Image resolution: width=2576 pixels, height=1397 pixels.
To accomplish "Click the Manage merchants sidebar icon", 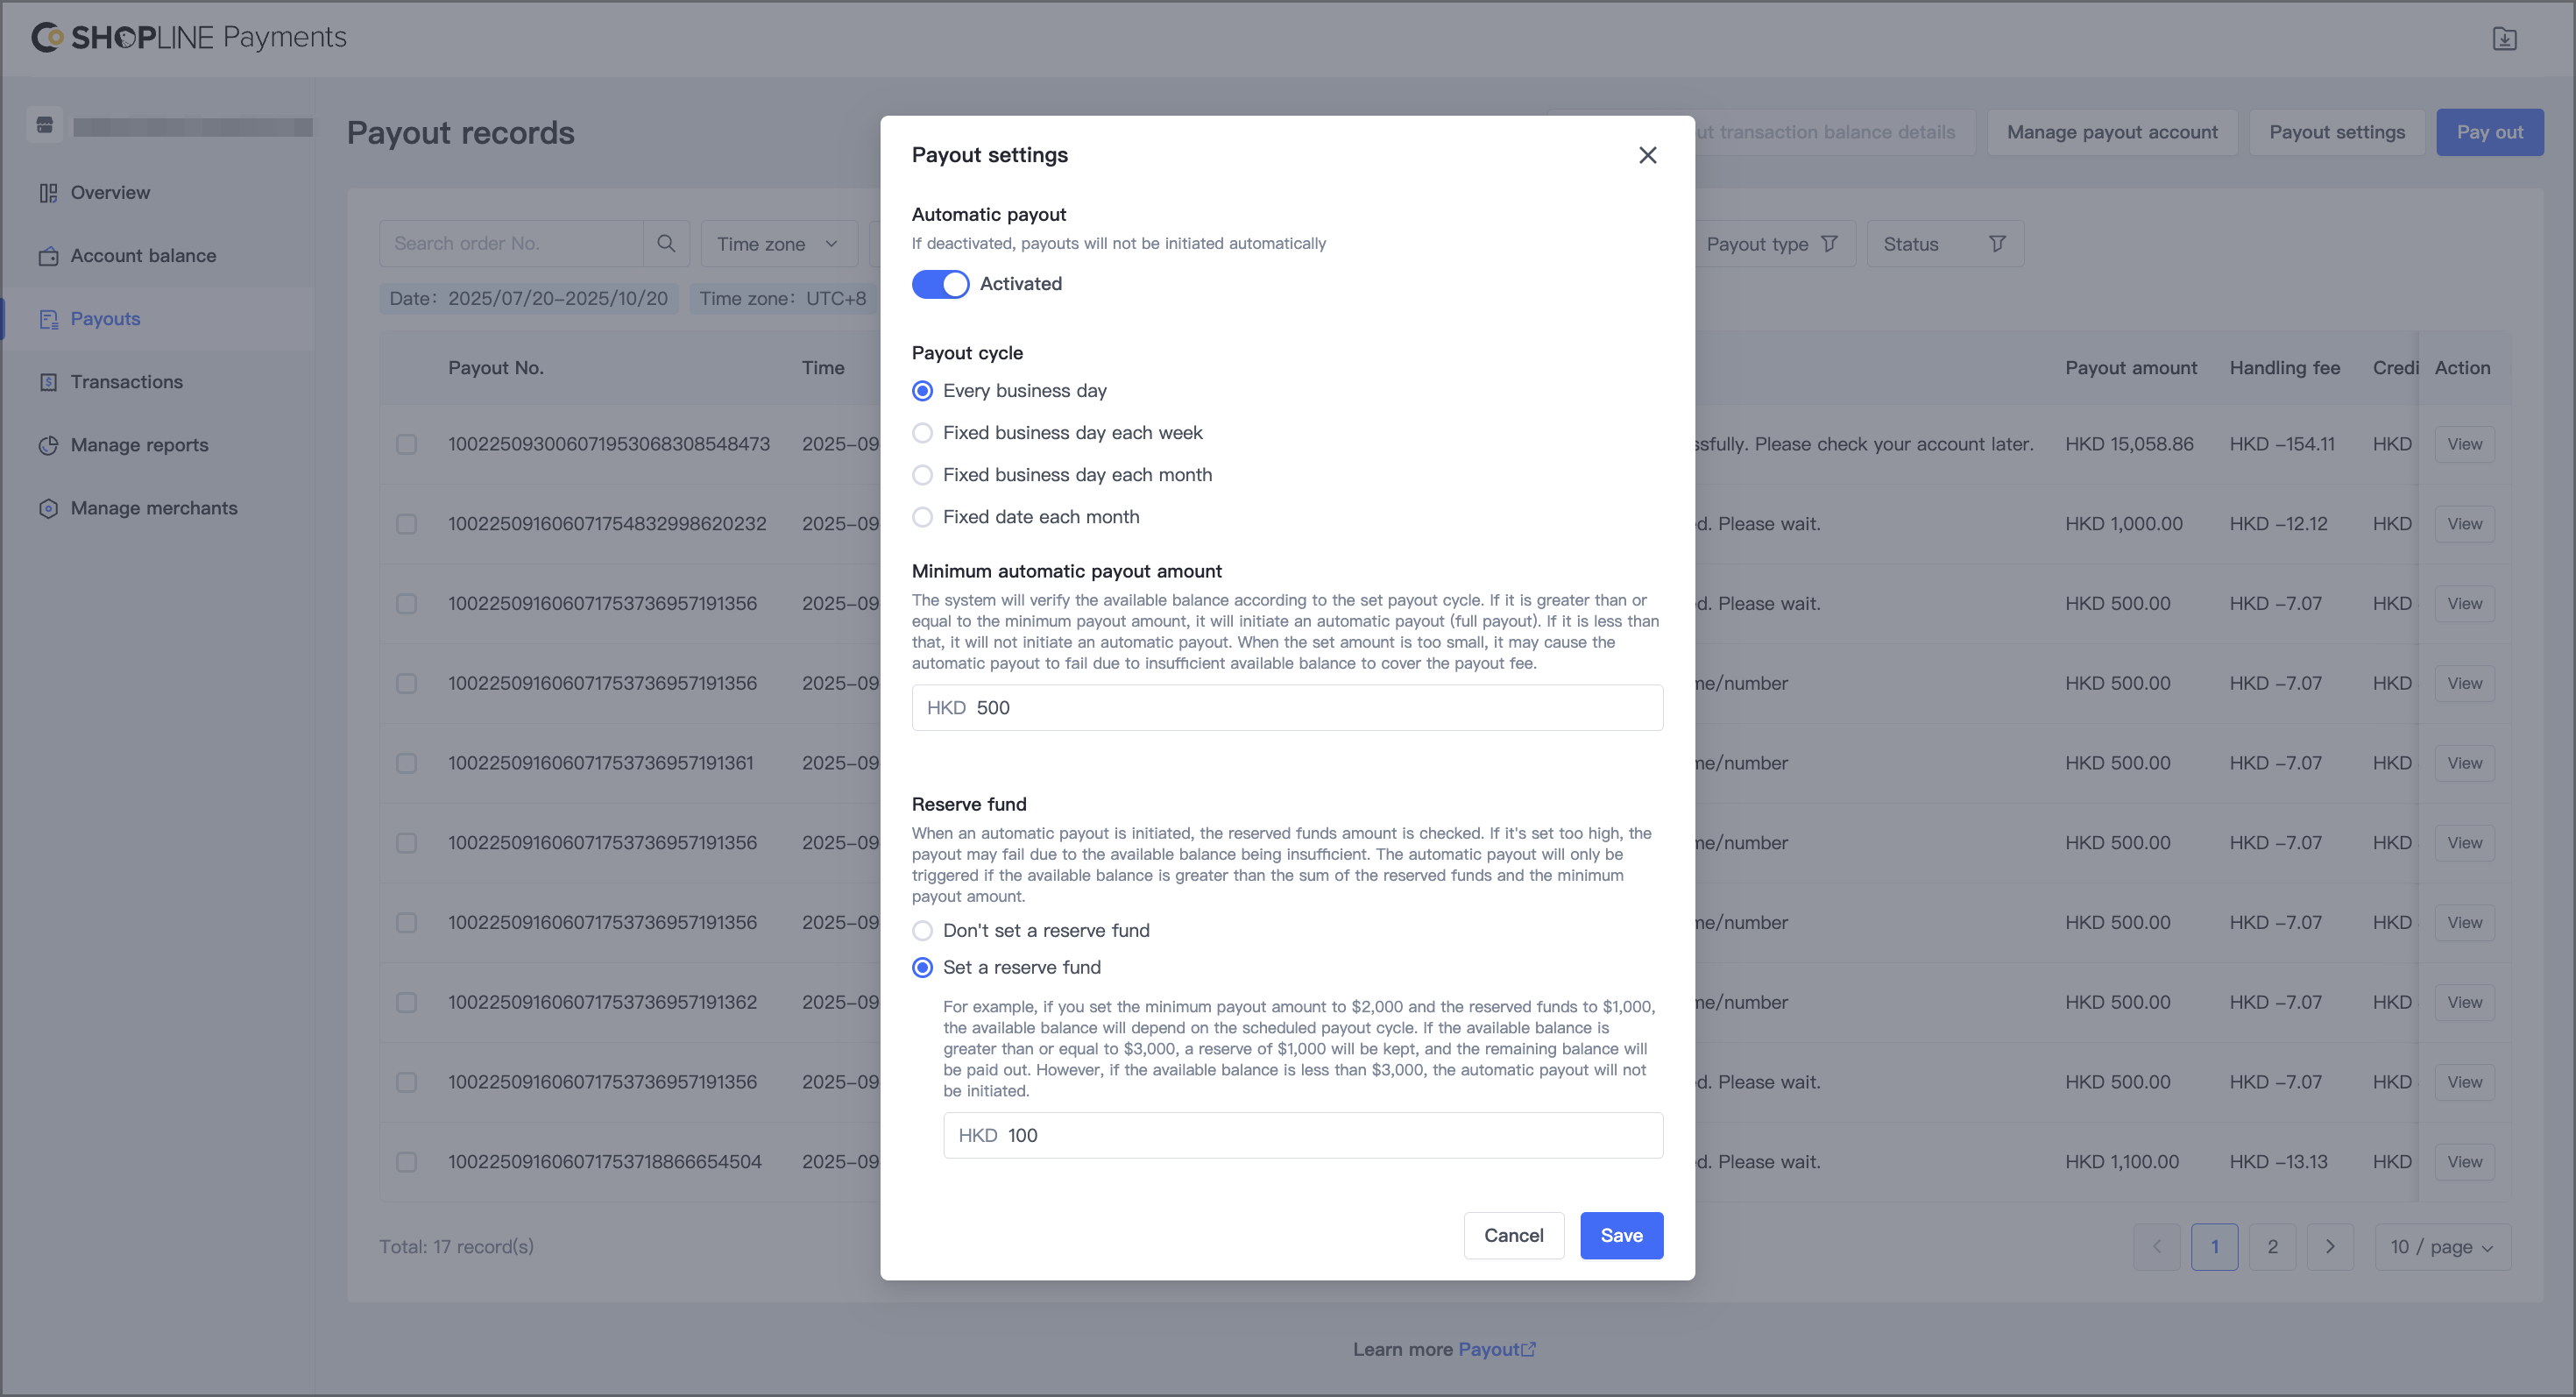I will click(x=48, y=508).
